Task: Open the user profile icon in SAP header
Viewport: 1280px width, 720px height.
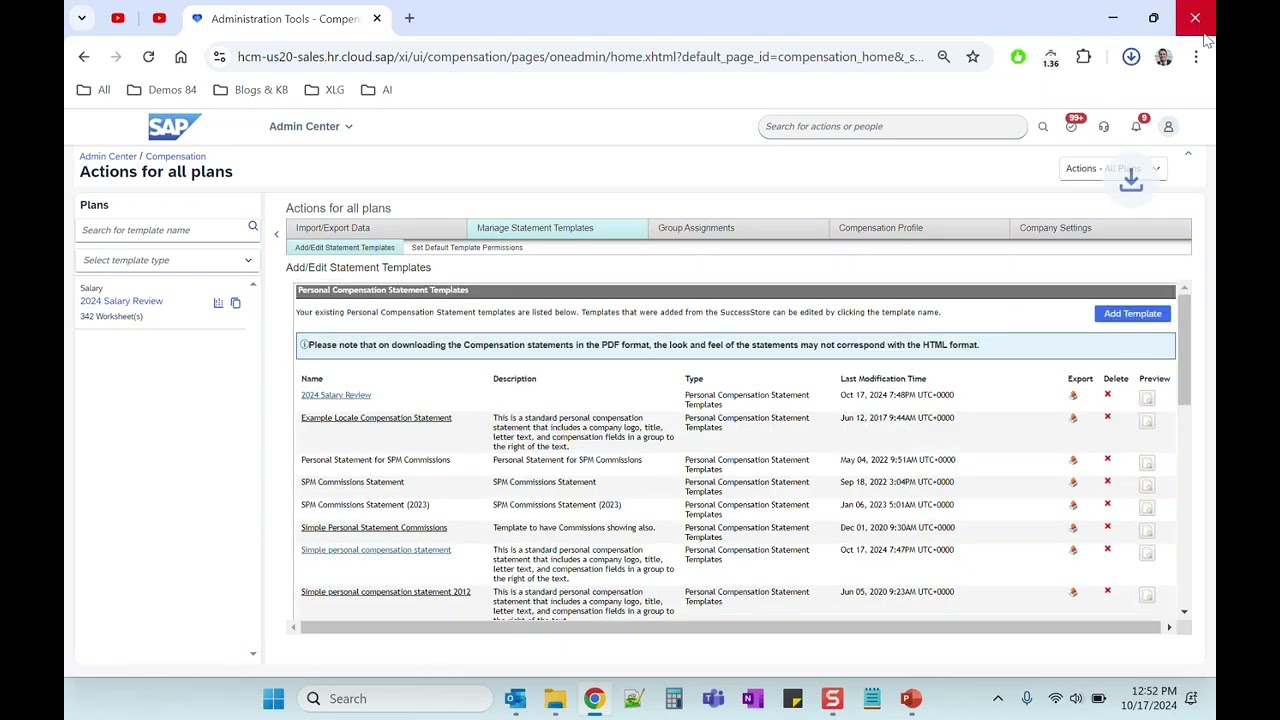Action: (x=1168, y=127)
